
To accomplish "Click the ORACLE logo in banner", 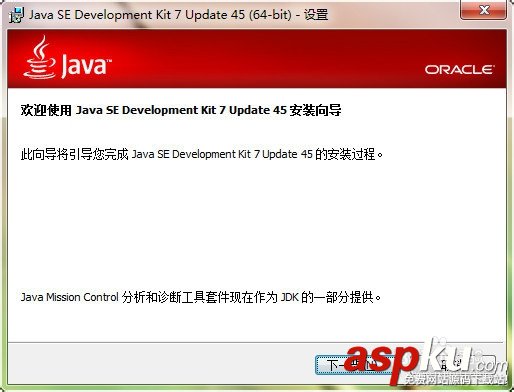I will click(x=460, y=70).
